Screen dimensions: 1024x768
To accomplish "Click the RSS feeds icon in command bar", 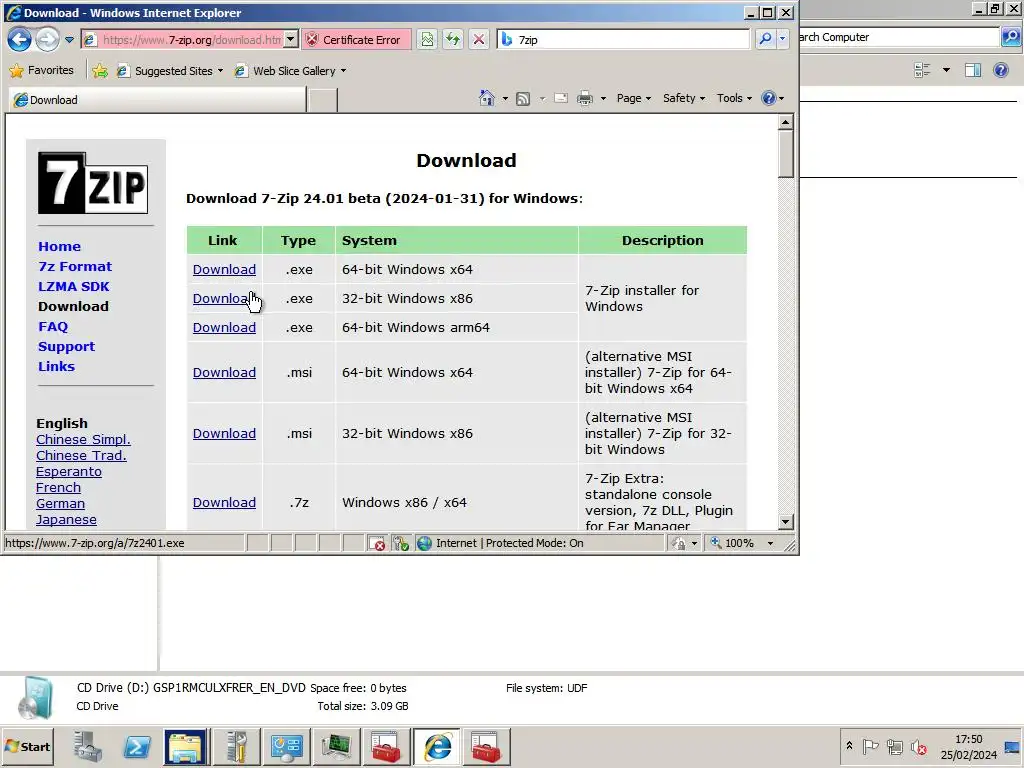I will point(523,99).
